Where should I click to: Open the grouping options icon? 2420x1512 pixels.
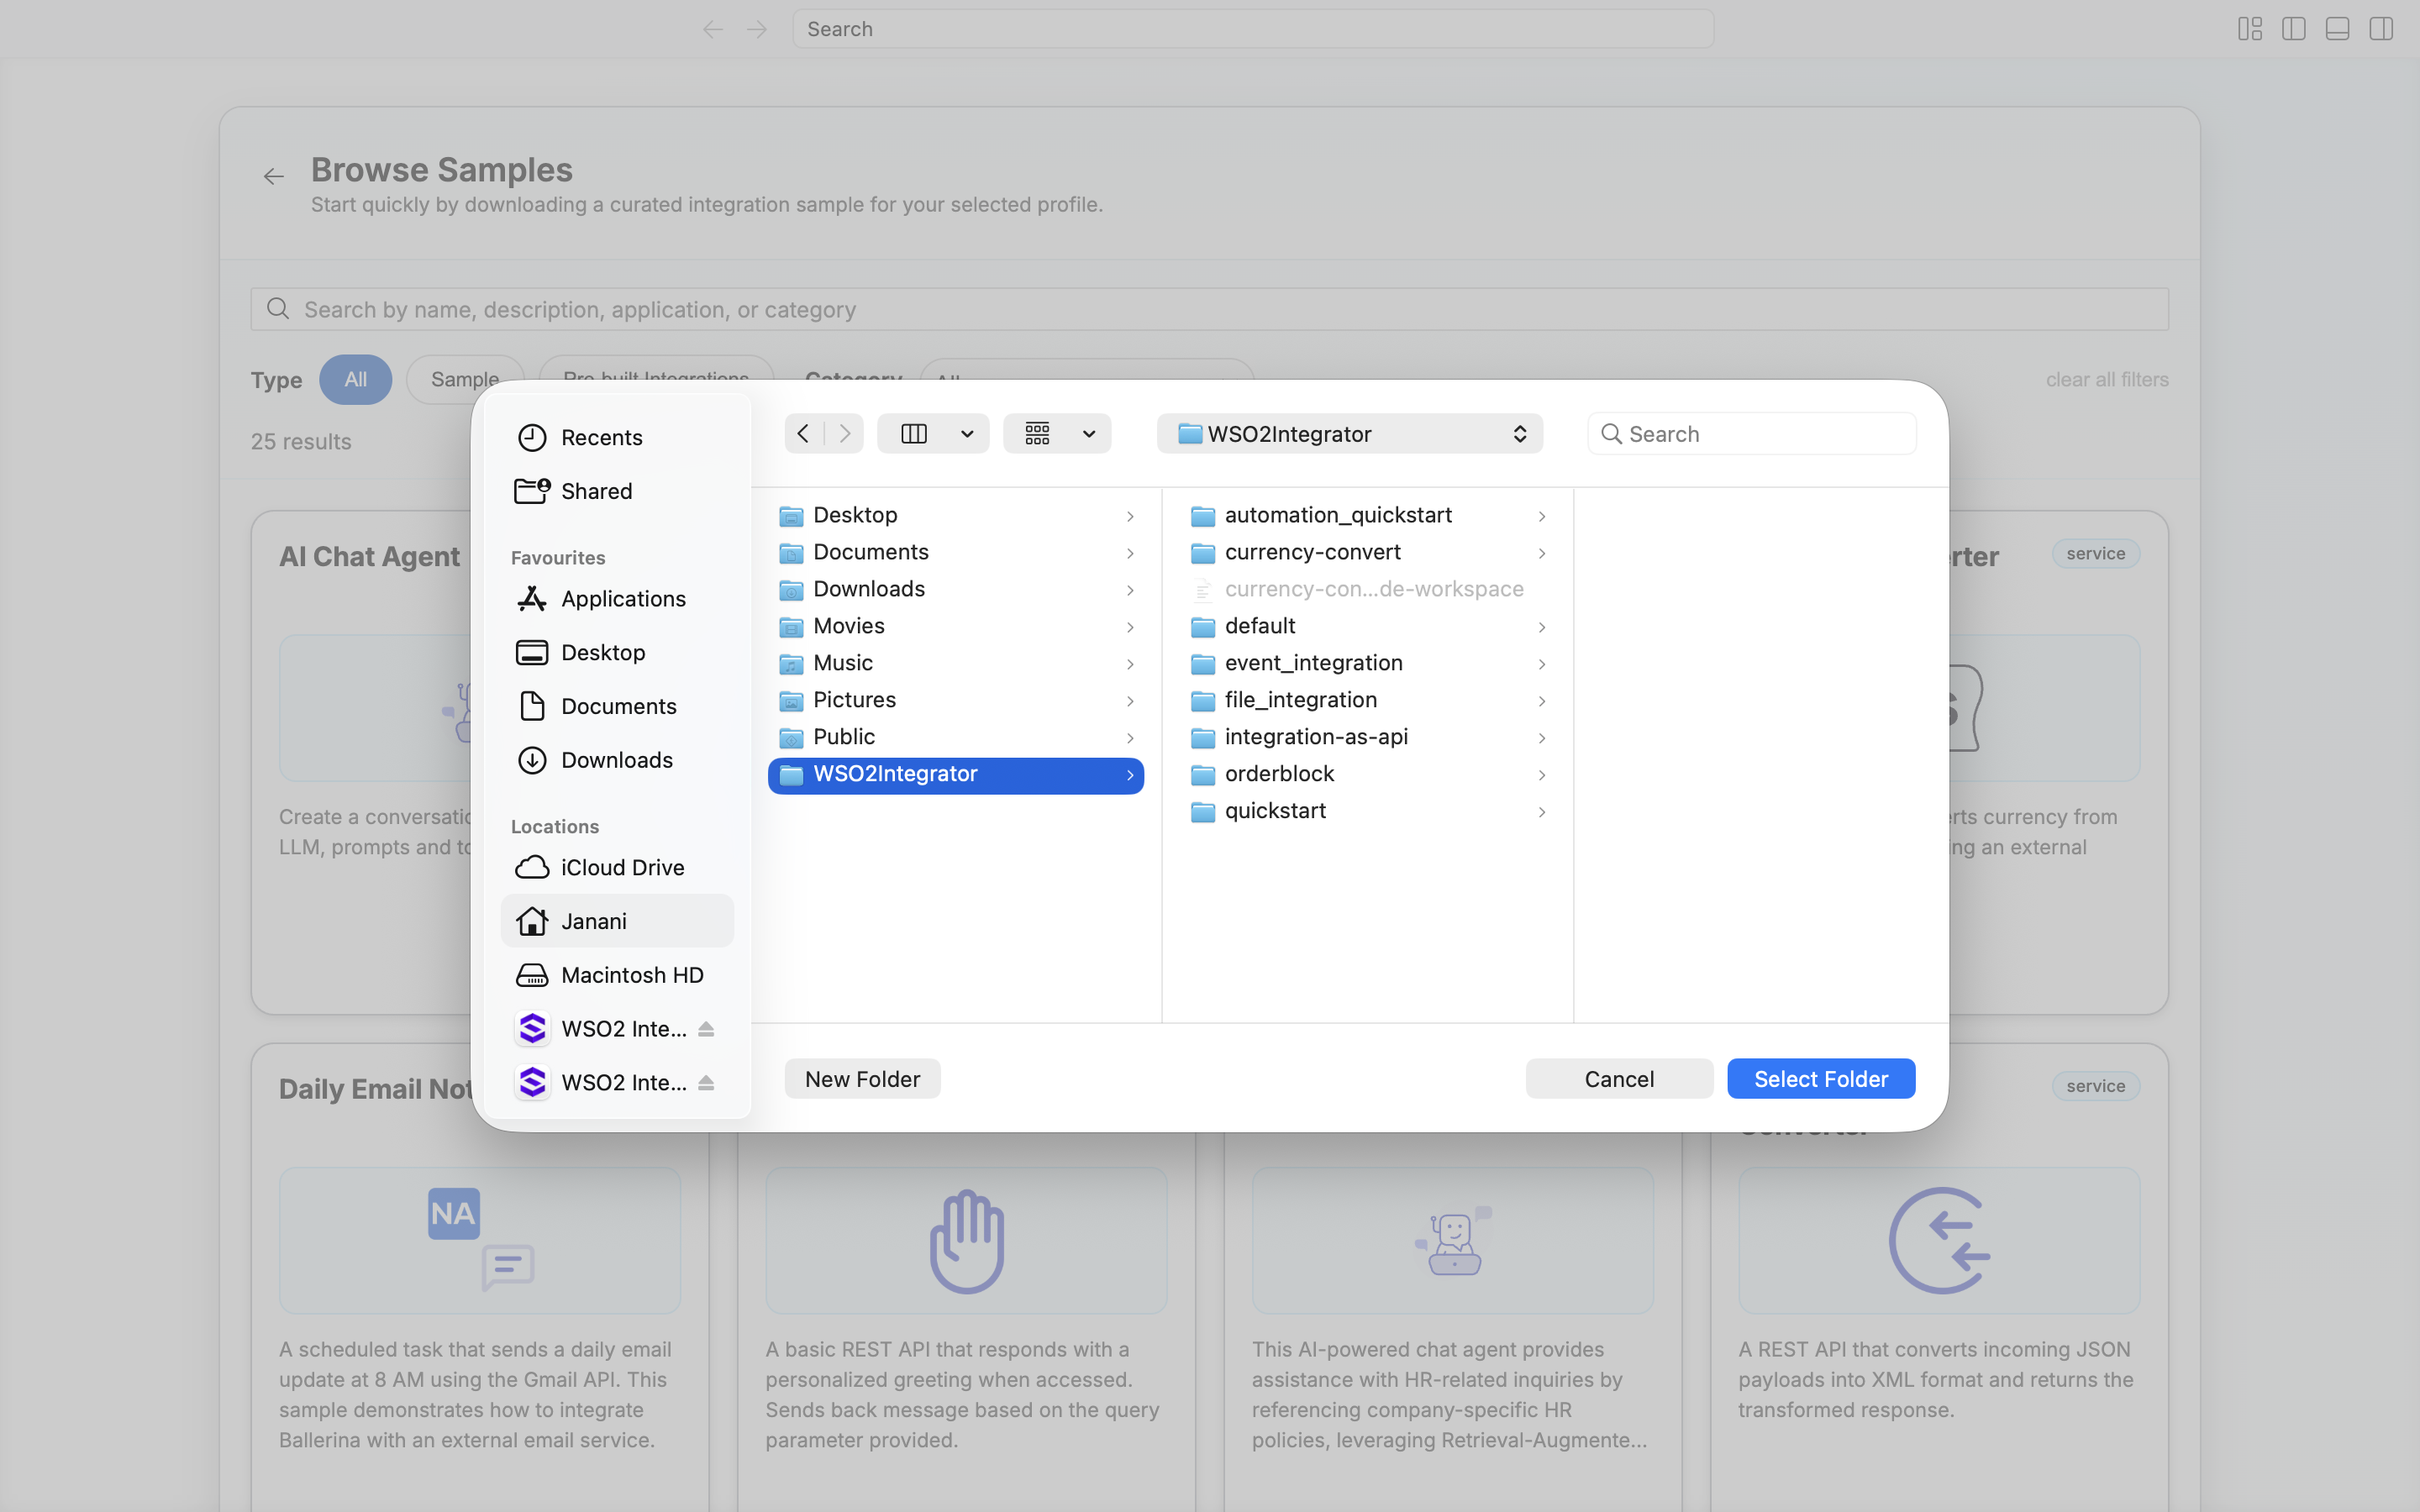[1037, 433]
